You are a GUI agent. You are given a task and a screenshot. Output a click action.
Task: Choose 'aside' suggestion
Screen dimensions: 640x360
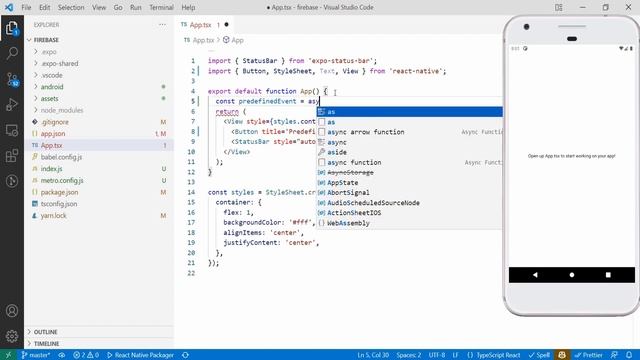[x=409, y=152]
